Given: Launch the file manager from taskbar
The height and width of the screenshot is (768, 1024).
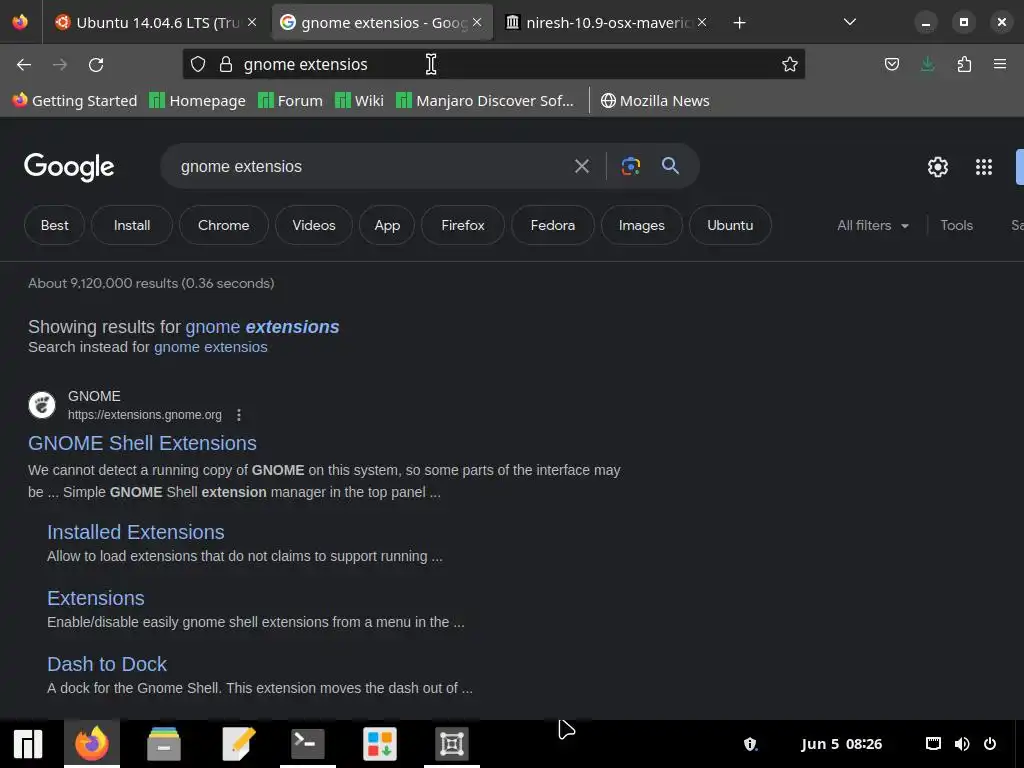Looking at the screenshot, I should [x=164, y=744].
